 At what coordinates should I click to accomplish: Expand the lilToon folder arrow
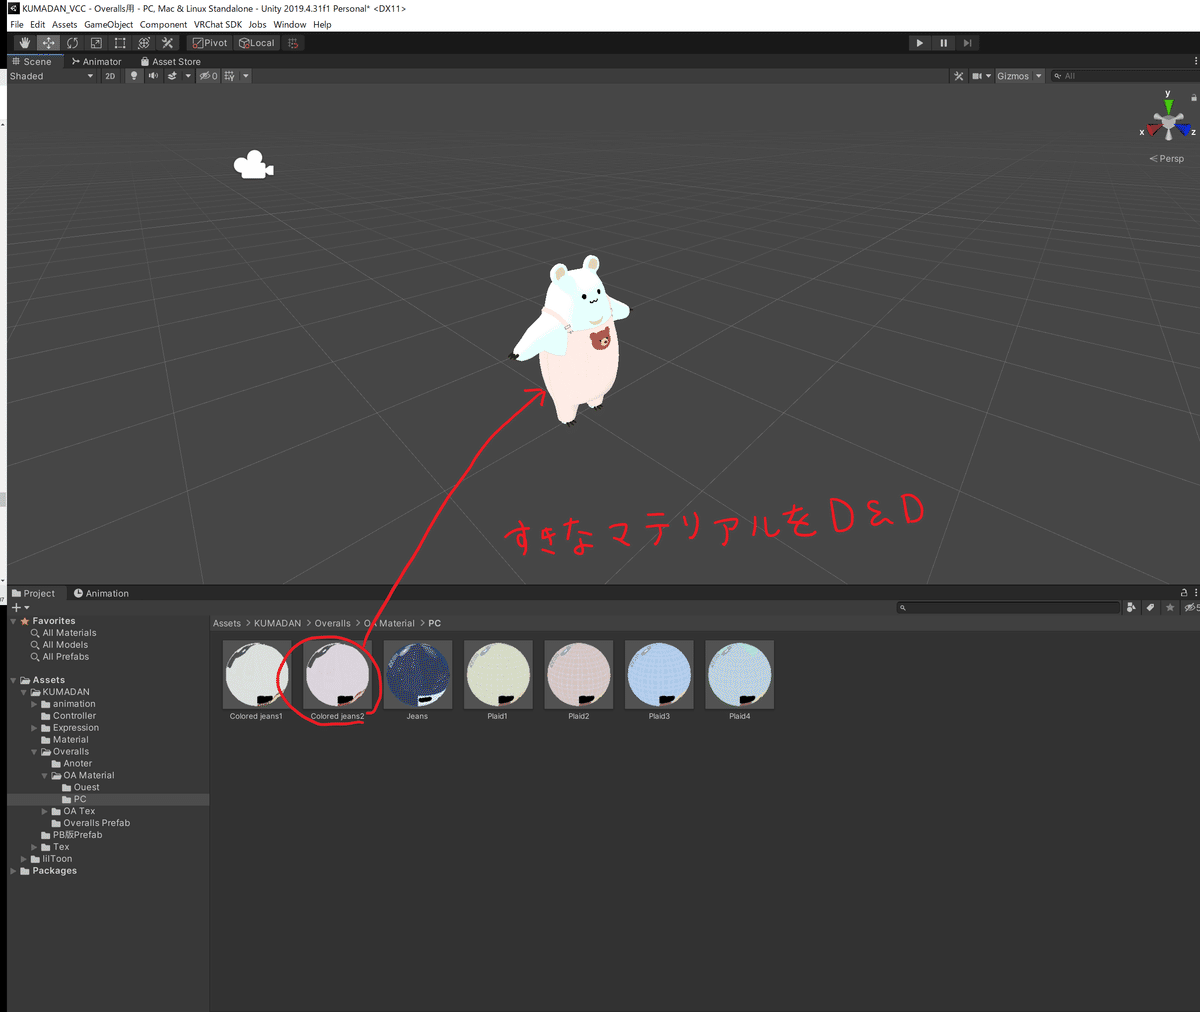coord(24,859)
